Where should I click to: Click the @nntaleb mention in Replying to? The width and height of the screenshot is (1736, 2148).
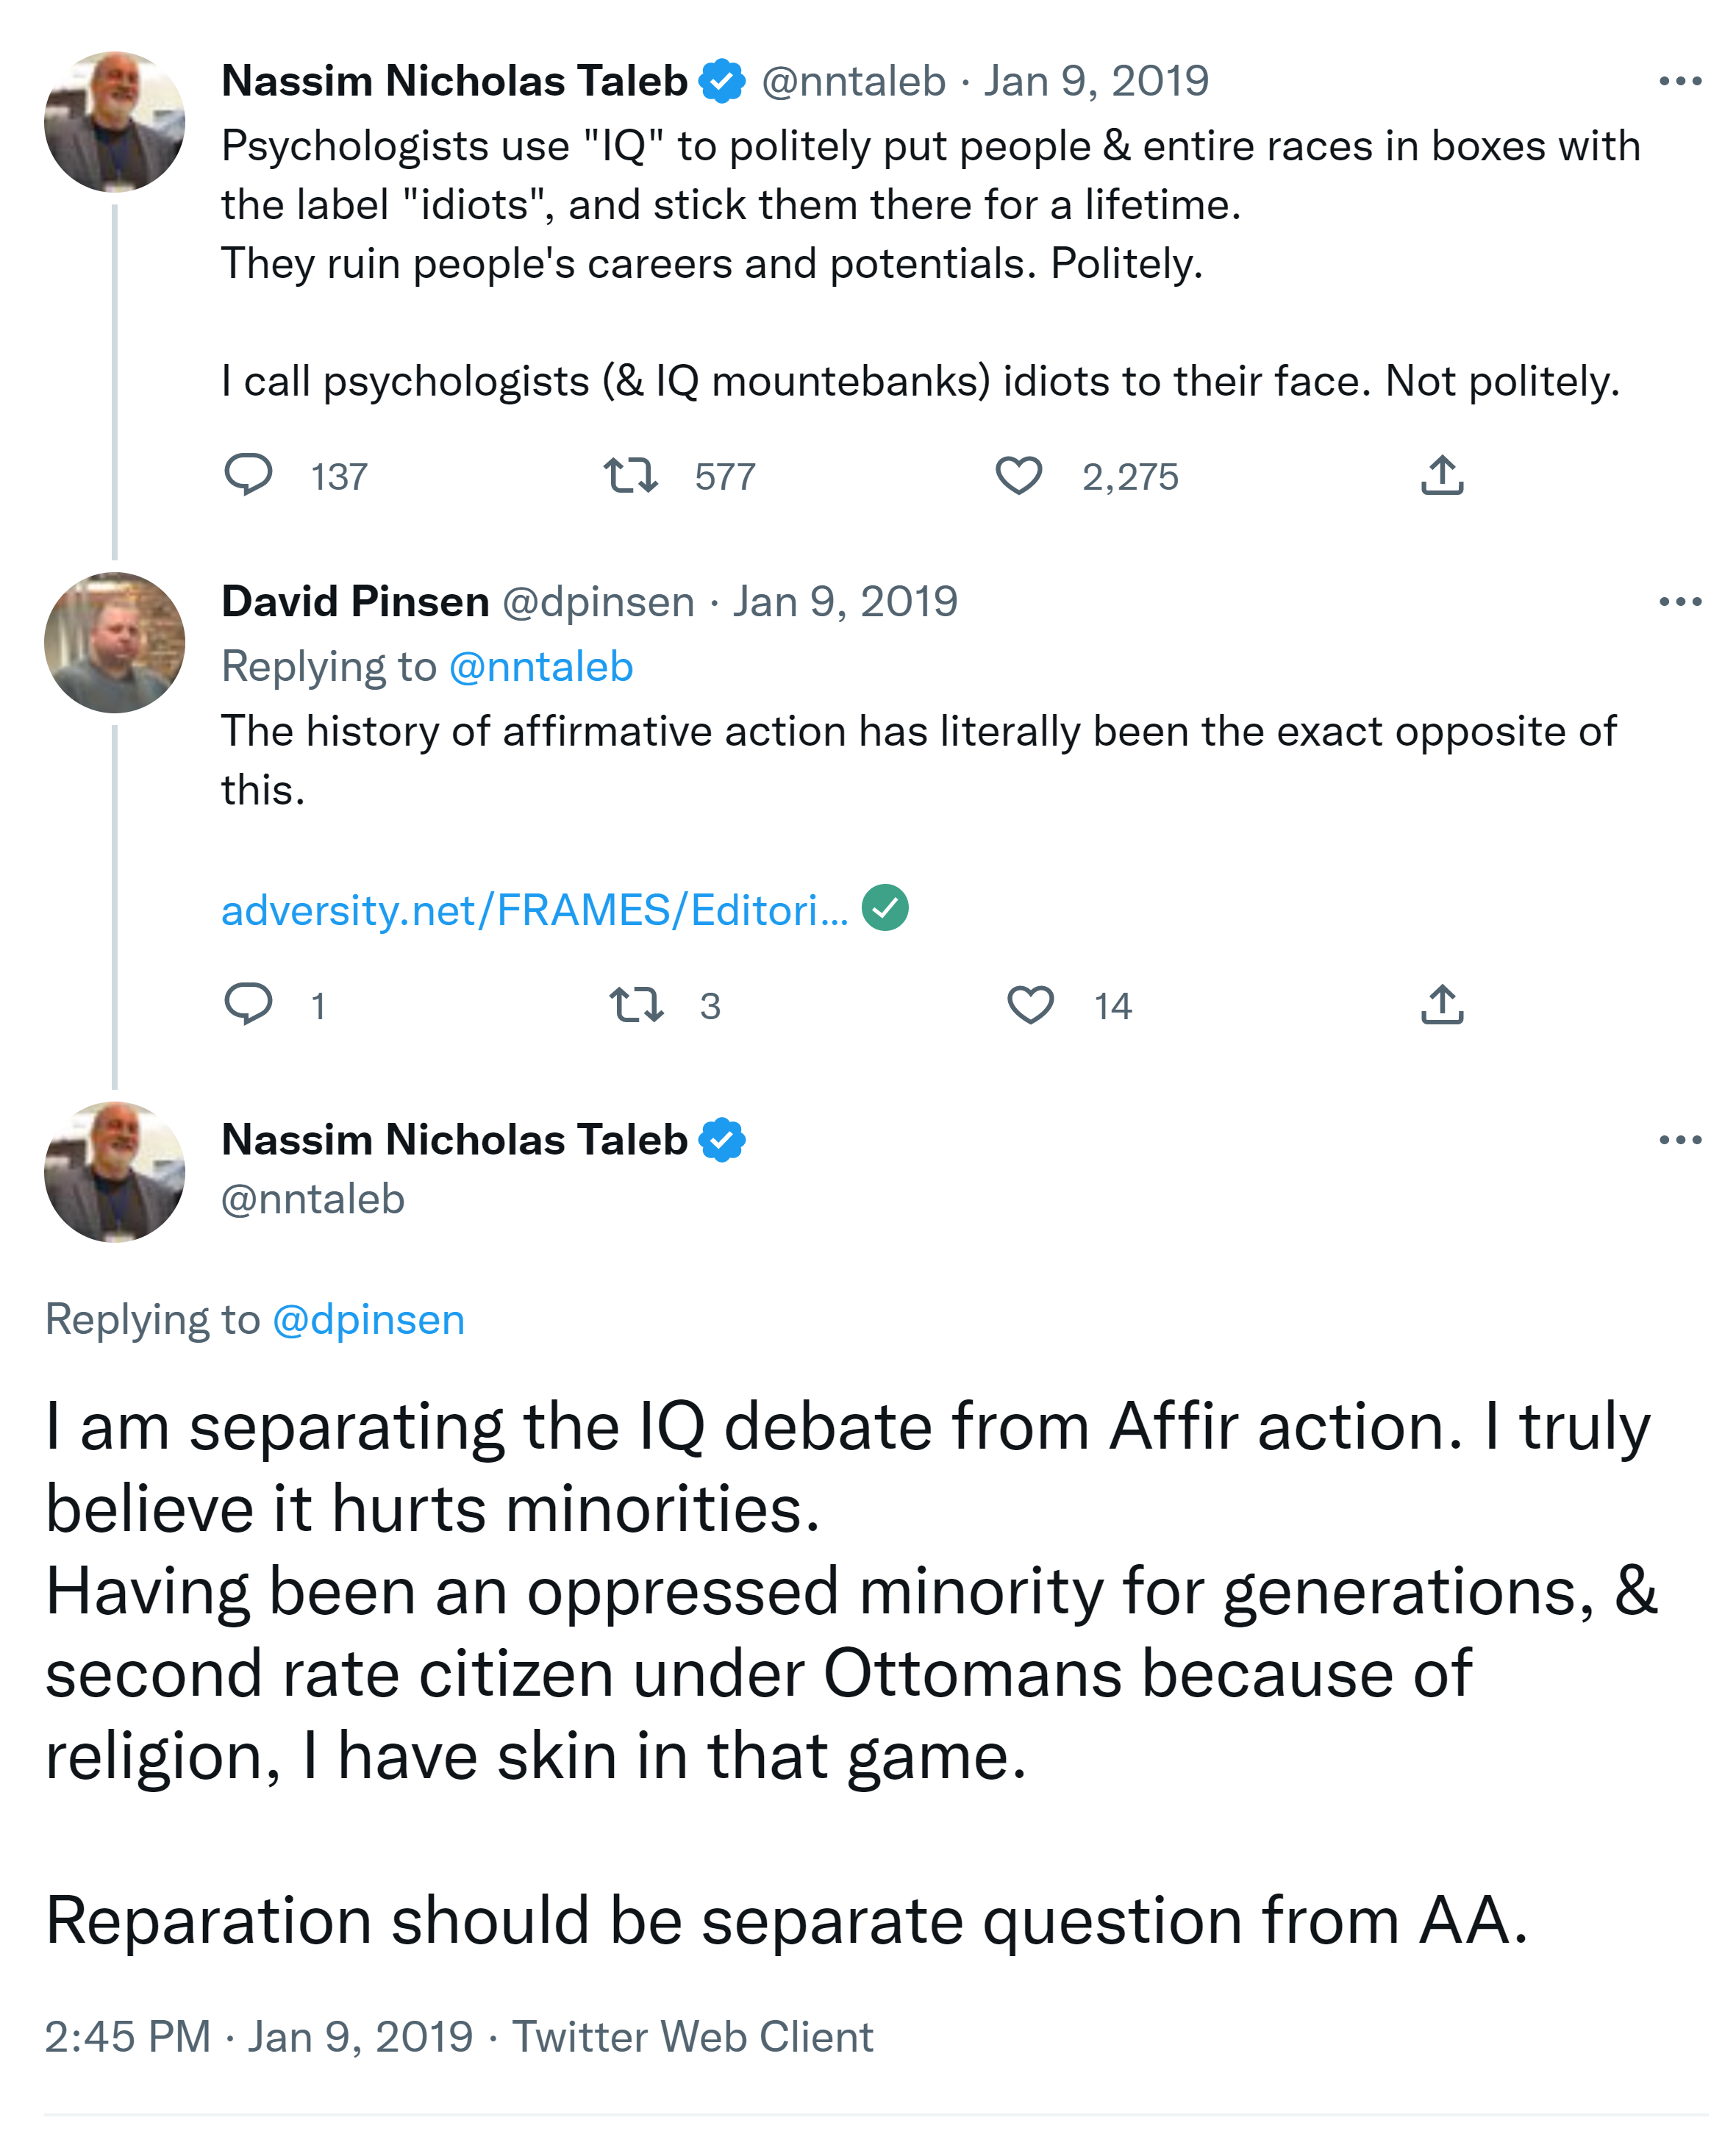[x=540, y=667]
